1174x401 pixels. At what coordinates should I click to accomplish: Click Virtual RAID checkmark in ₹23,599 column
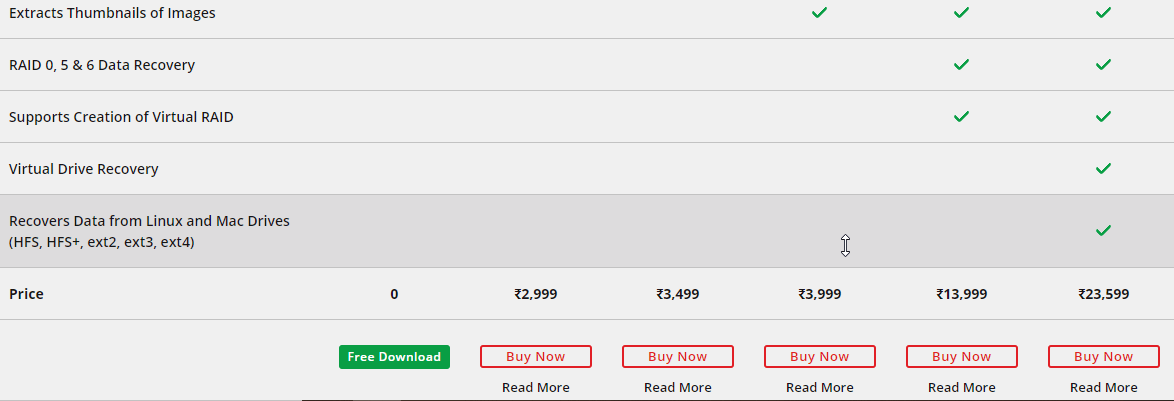click(x=1103, y=116)
